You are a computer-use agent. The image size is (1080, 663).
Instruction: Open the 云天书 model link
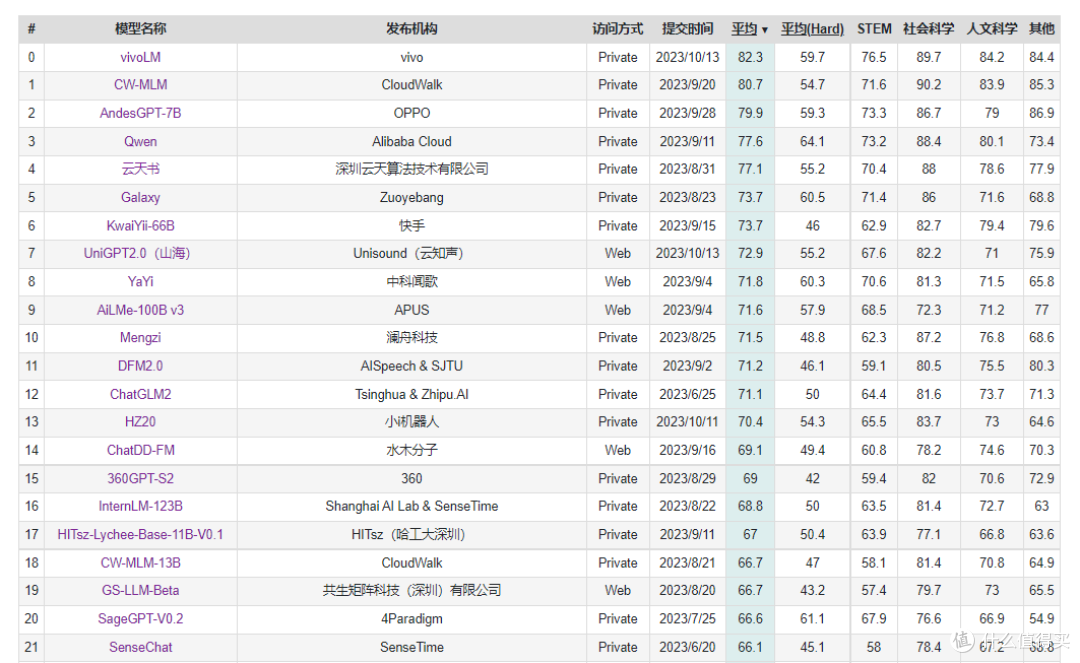click(x=141, y=169)
